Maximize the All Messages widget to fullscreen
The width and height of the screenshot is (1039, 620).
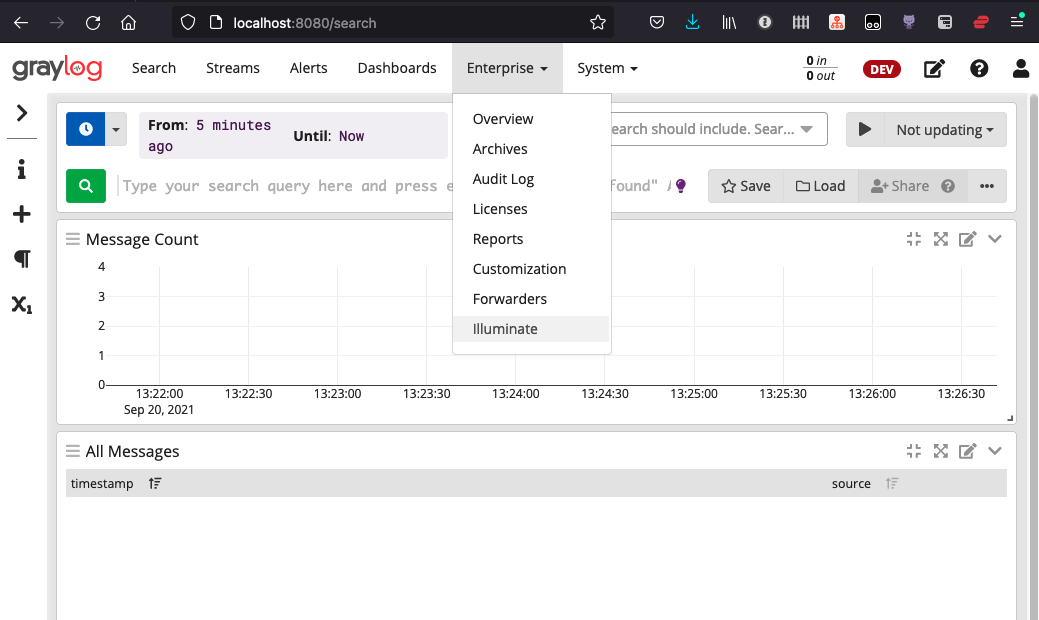940,451
